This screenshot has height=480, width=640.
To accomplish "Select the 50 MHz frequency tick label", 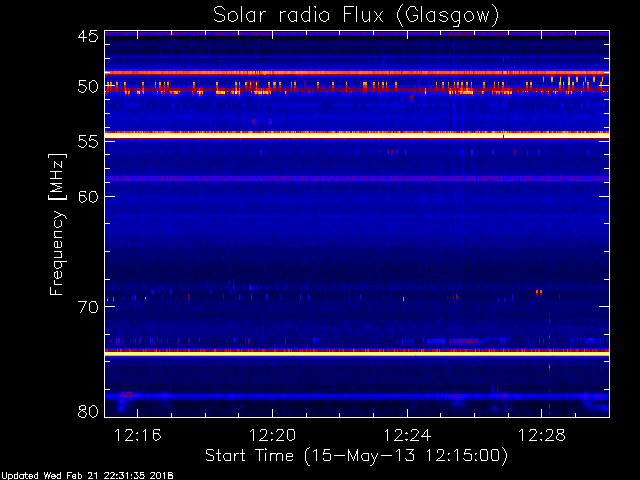I will point(88,87).
